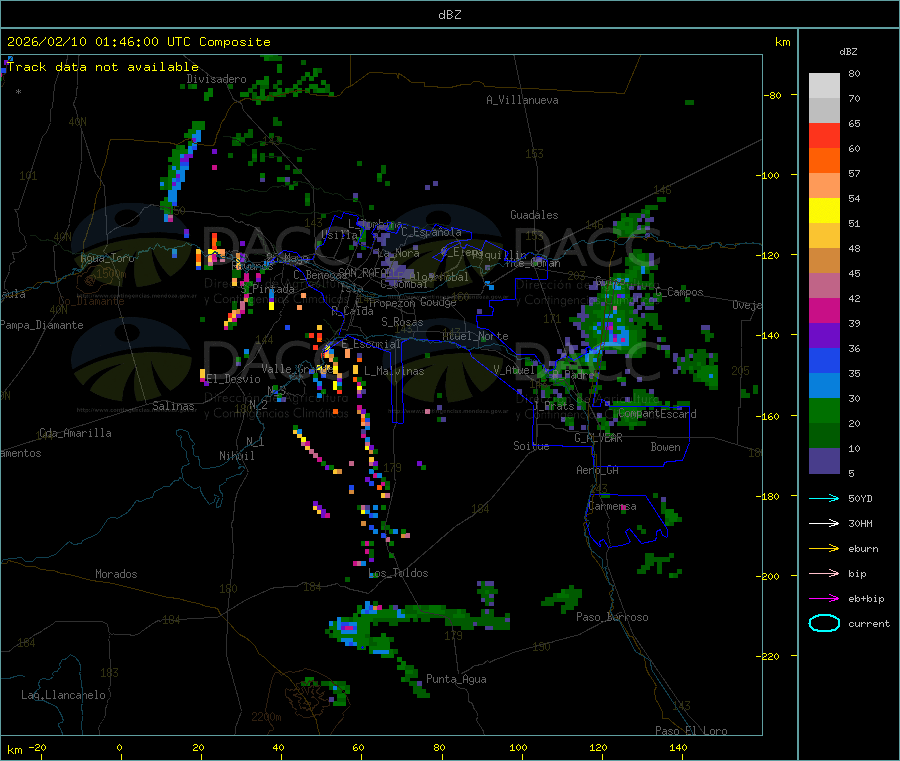Click the 'El_Desvio' place label

coord(234,379)
